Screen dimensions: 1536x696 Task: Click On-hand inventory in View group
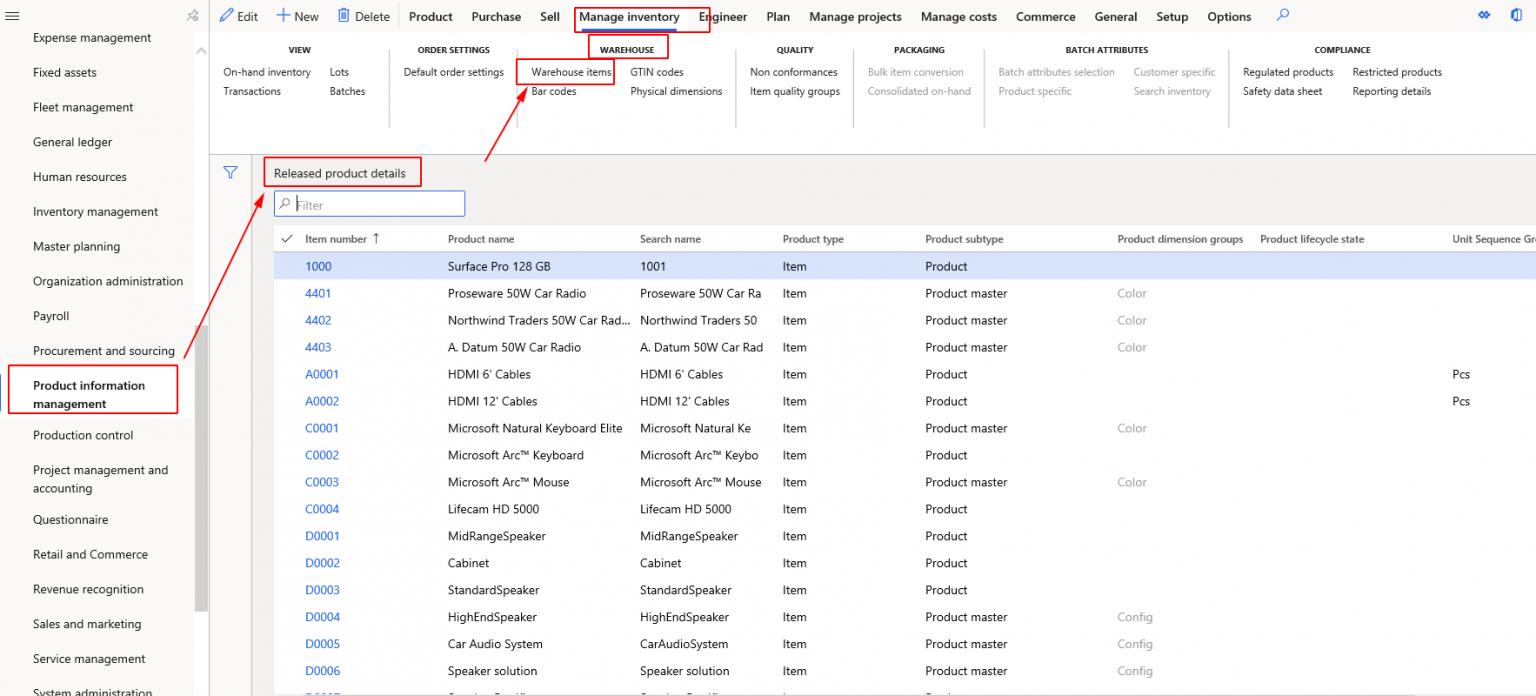267,72
